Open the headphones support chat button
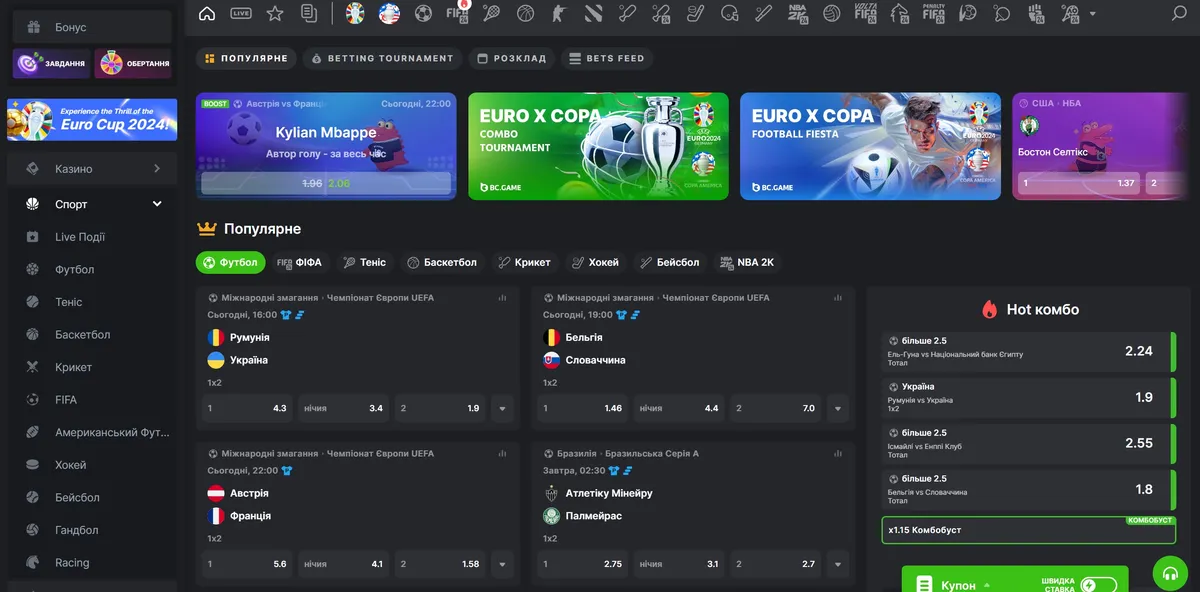 pyautogui.click(x=1169, y=573)
